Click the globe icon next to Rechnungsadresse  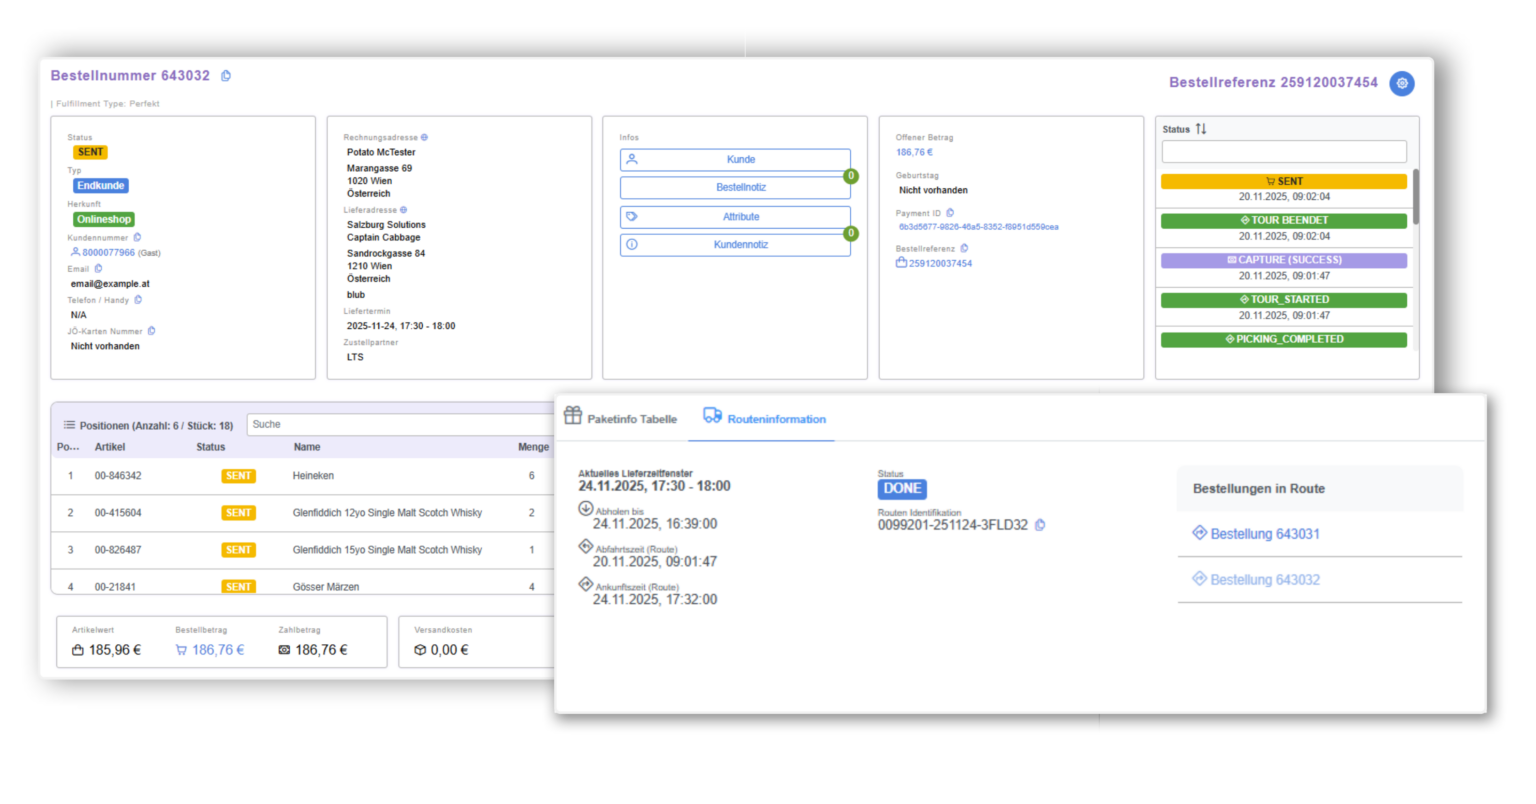click(424, 138)
